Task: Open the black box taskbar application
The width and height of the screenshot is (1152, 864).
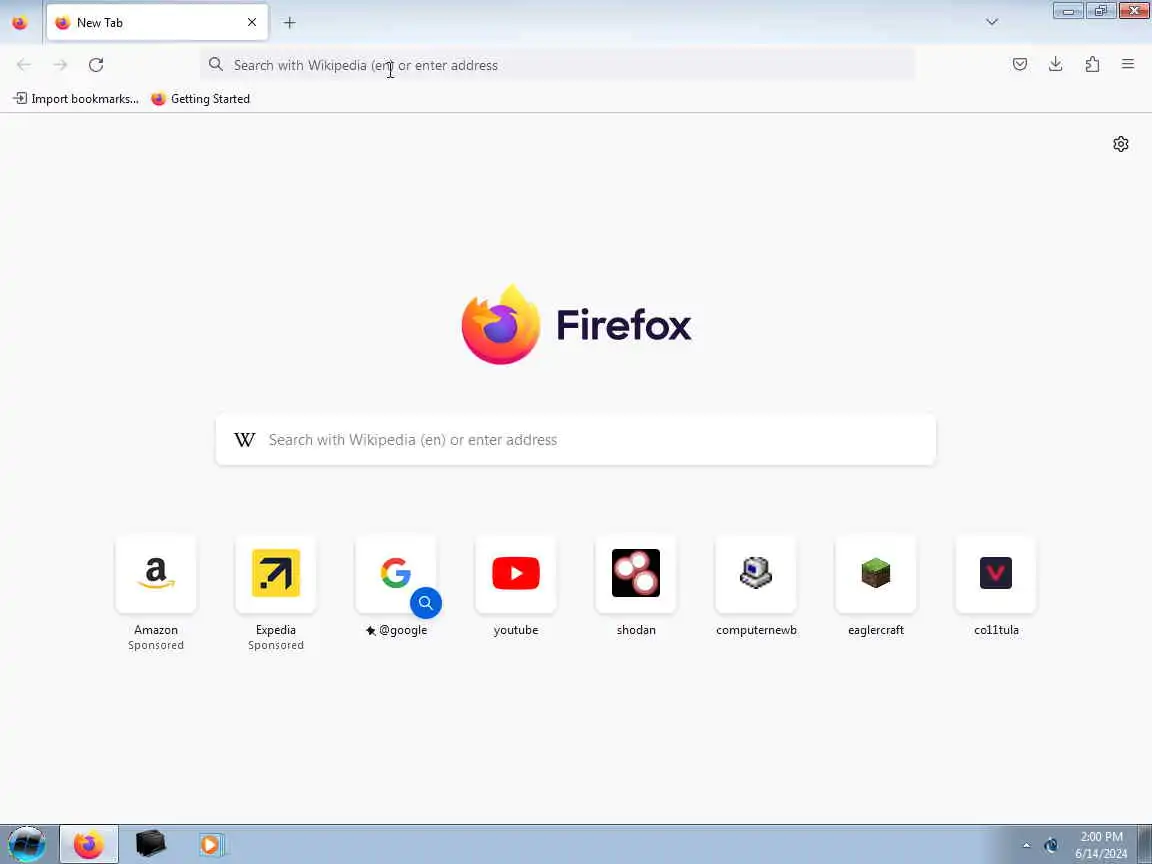Action: pyautogui.click(x=151, y=844)
